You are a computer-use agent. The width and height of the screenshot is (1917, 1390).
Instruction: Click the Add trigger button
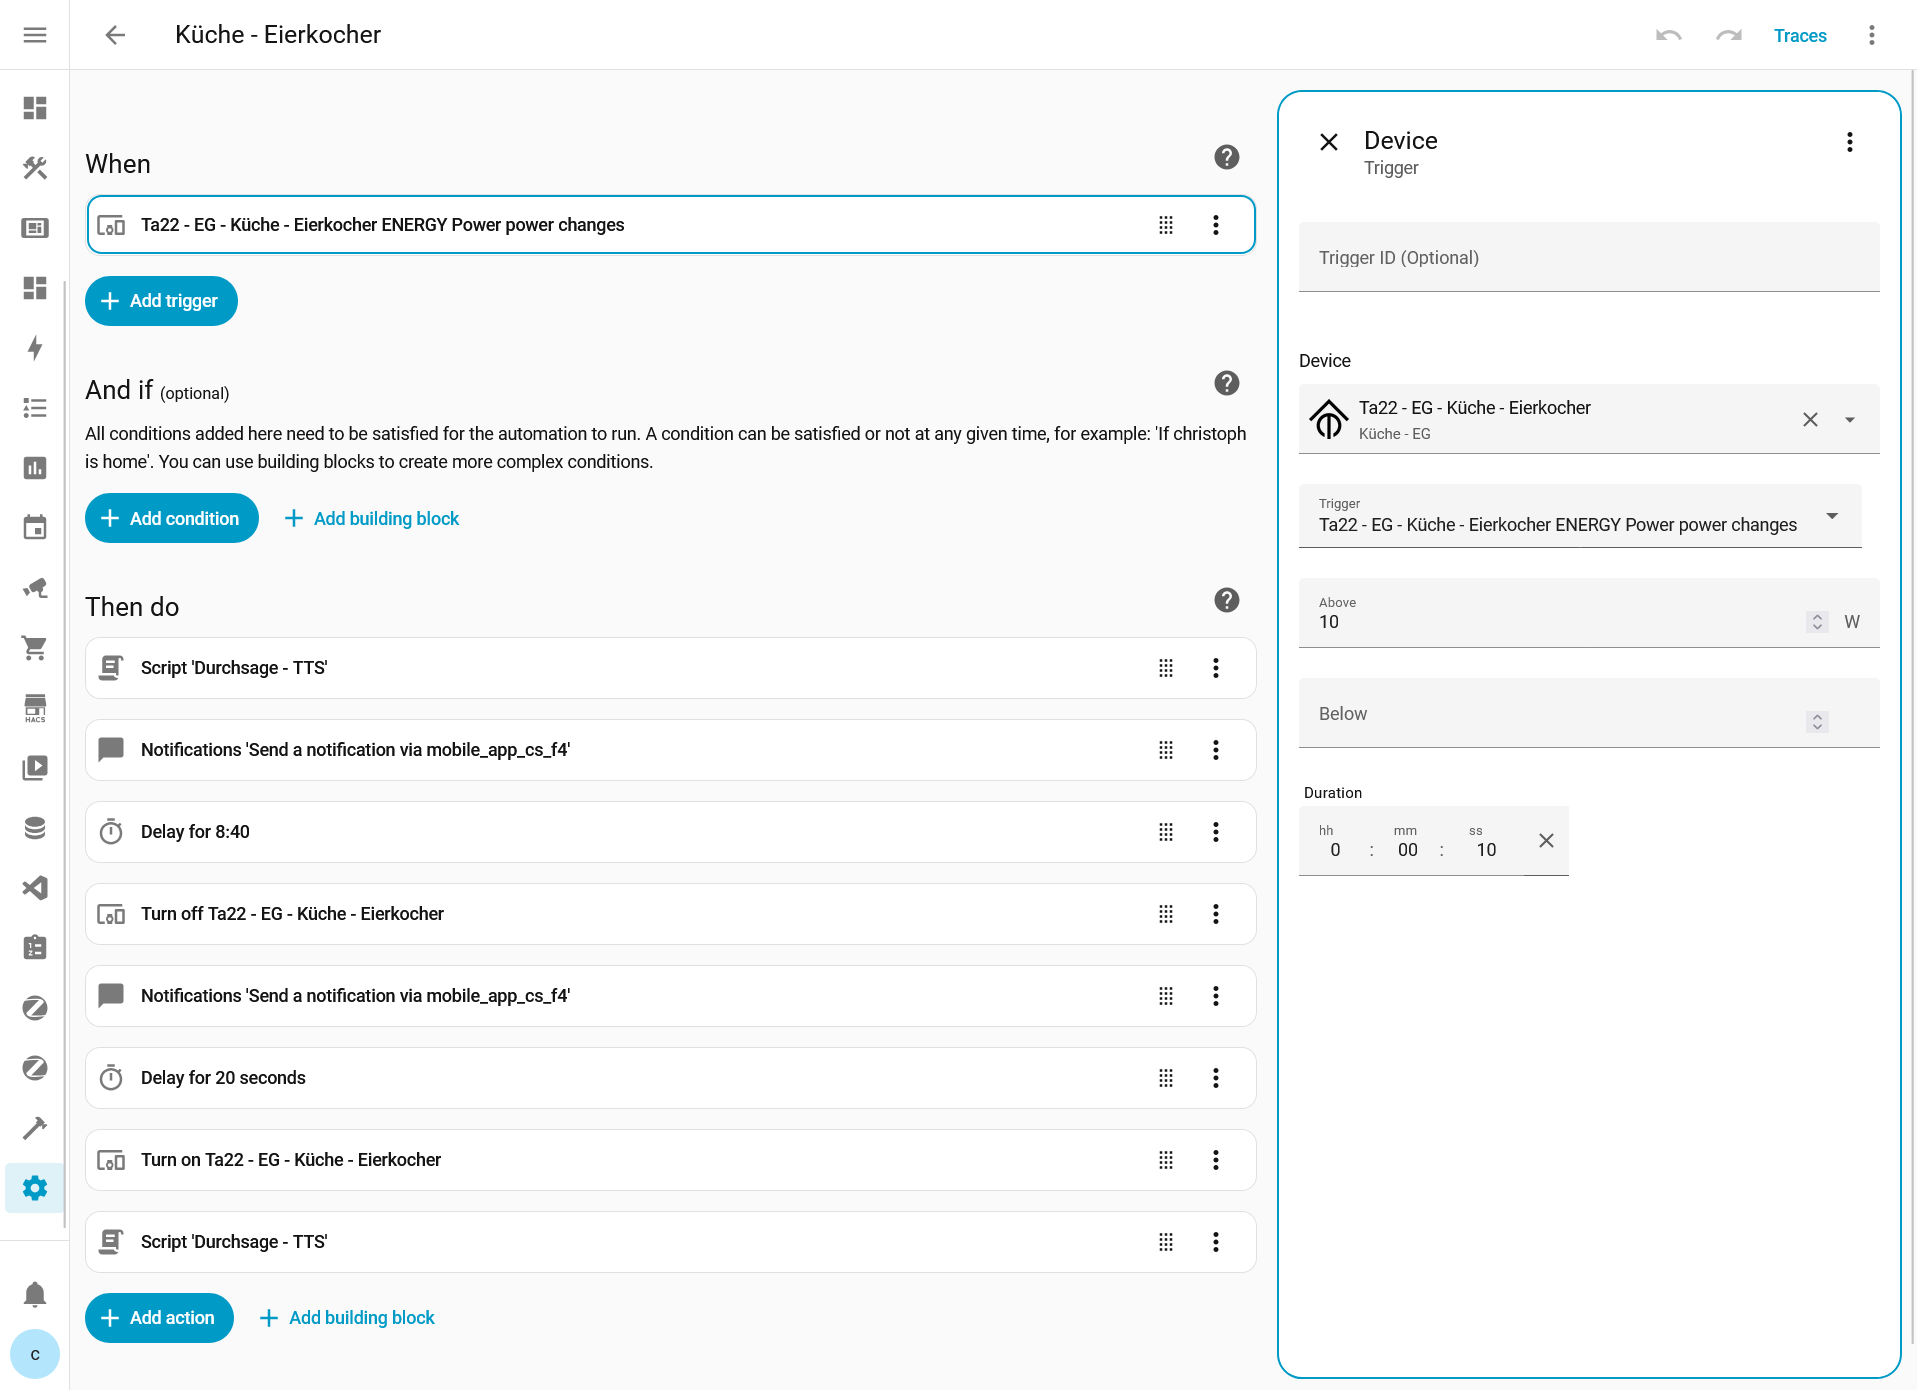point(161,301)
